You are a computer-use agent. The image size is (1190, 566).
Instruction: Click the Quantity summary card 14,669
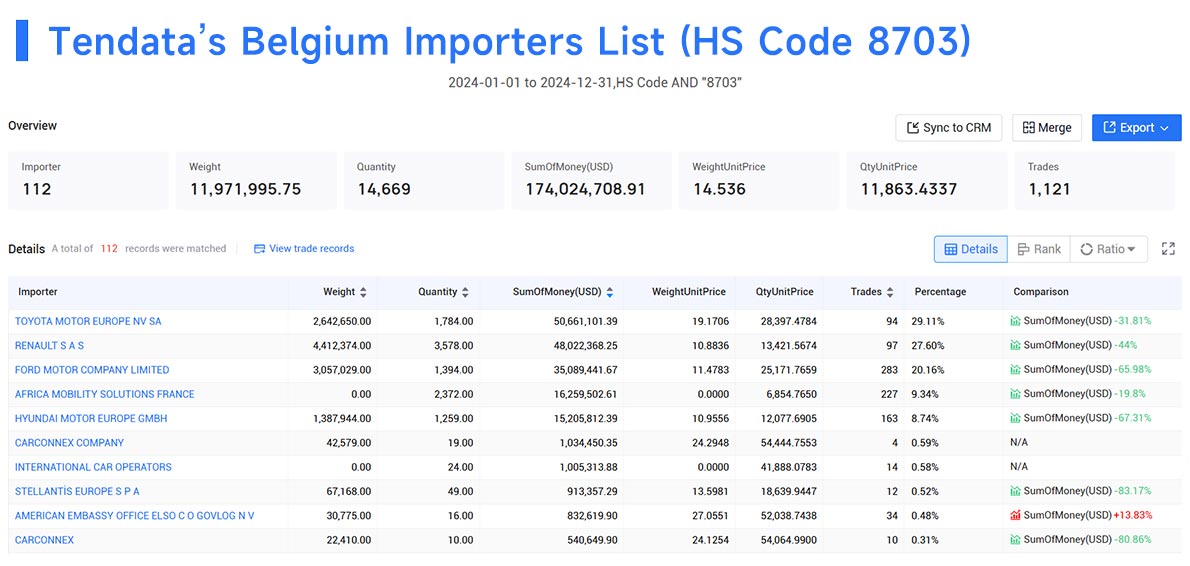tap(423, 181)
